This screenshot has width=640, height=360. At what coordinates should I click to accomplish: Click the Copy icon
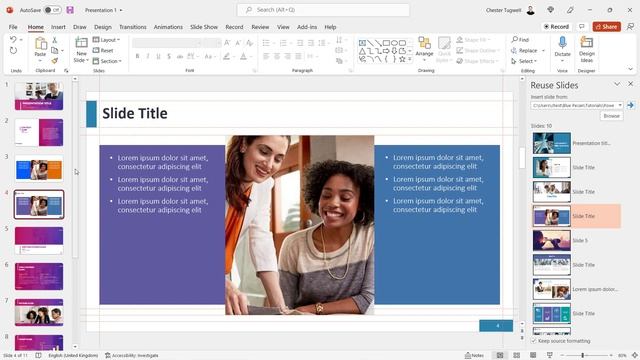54,50
